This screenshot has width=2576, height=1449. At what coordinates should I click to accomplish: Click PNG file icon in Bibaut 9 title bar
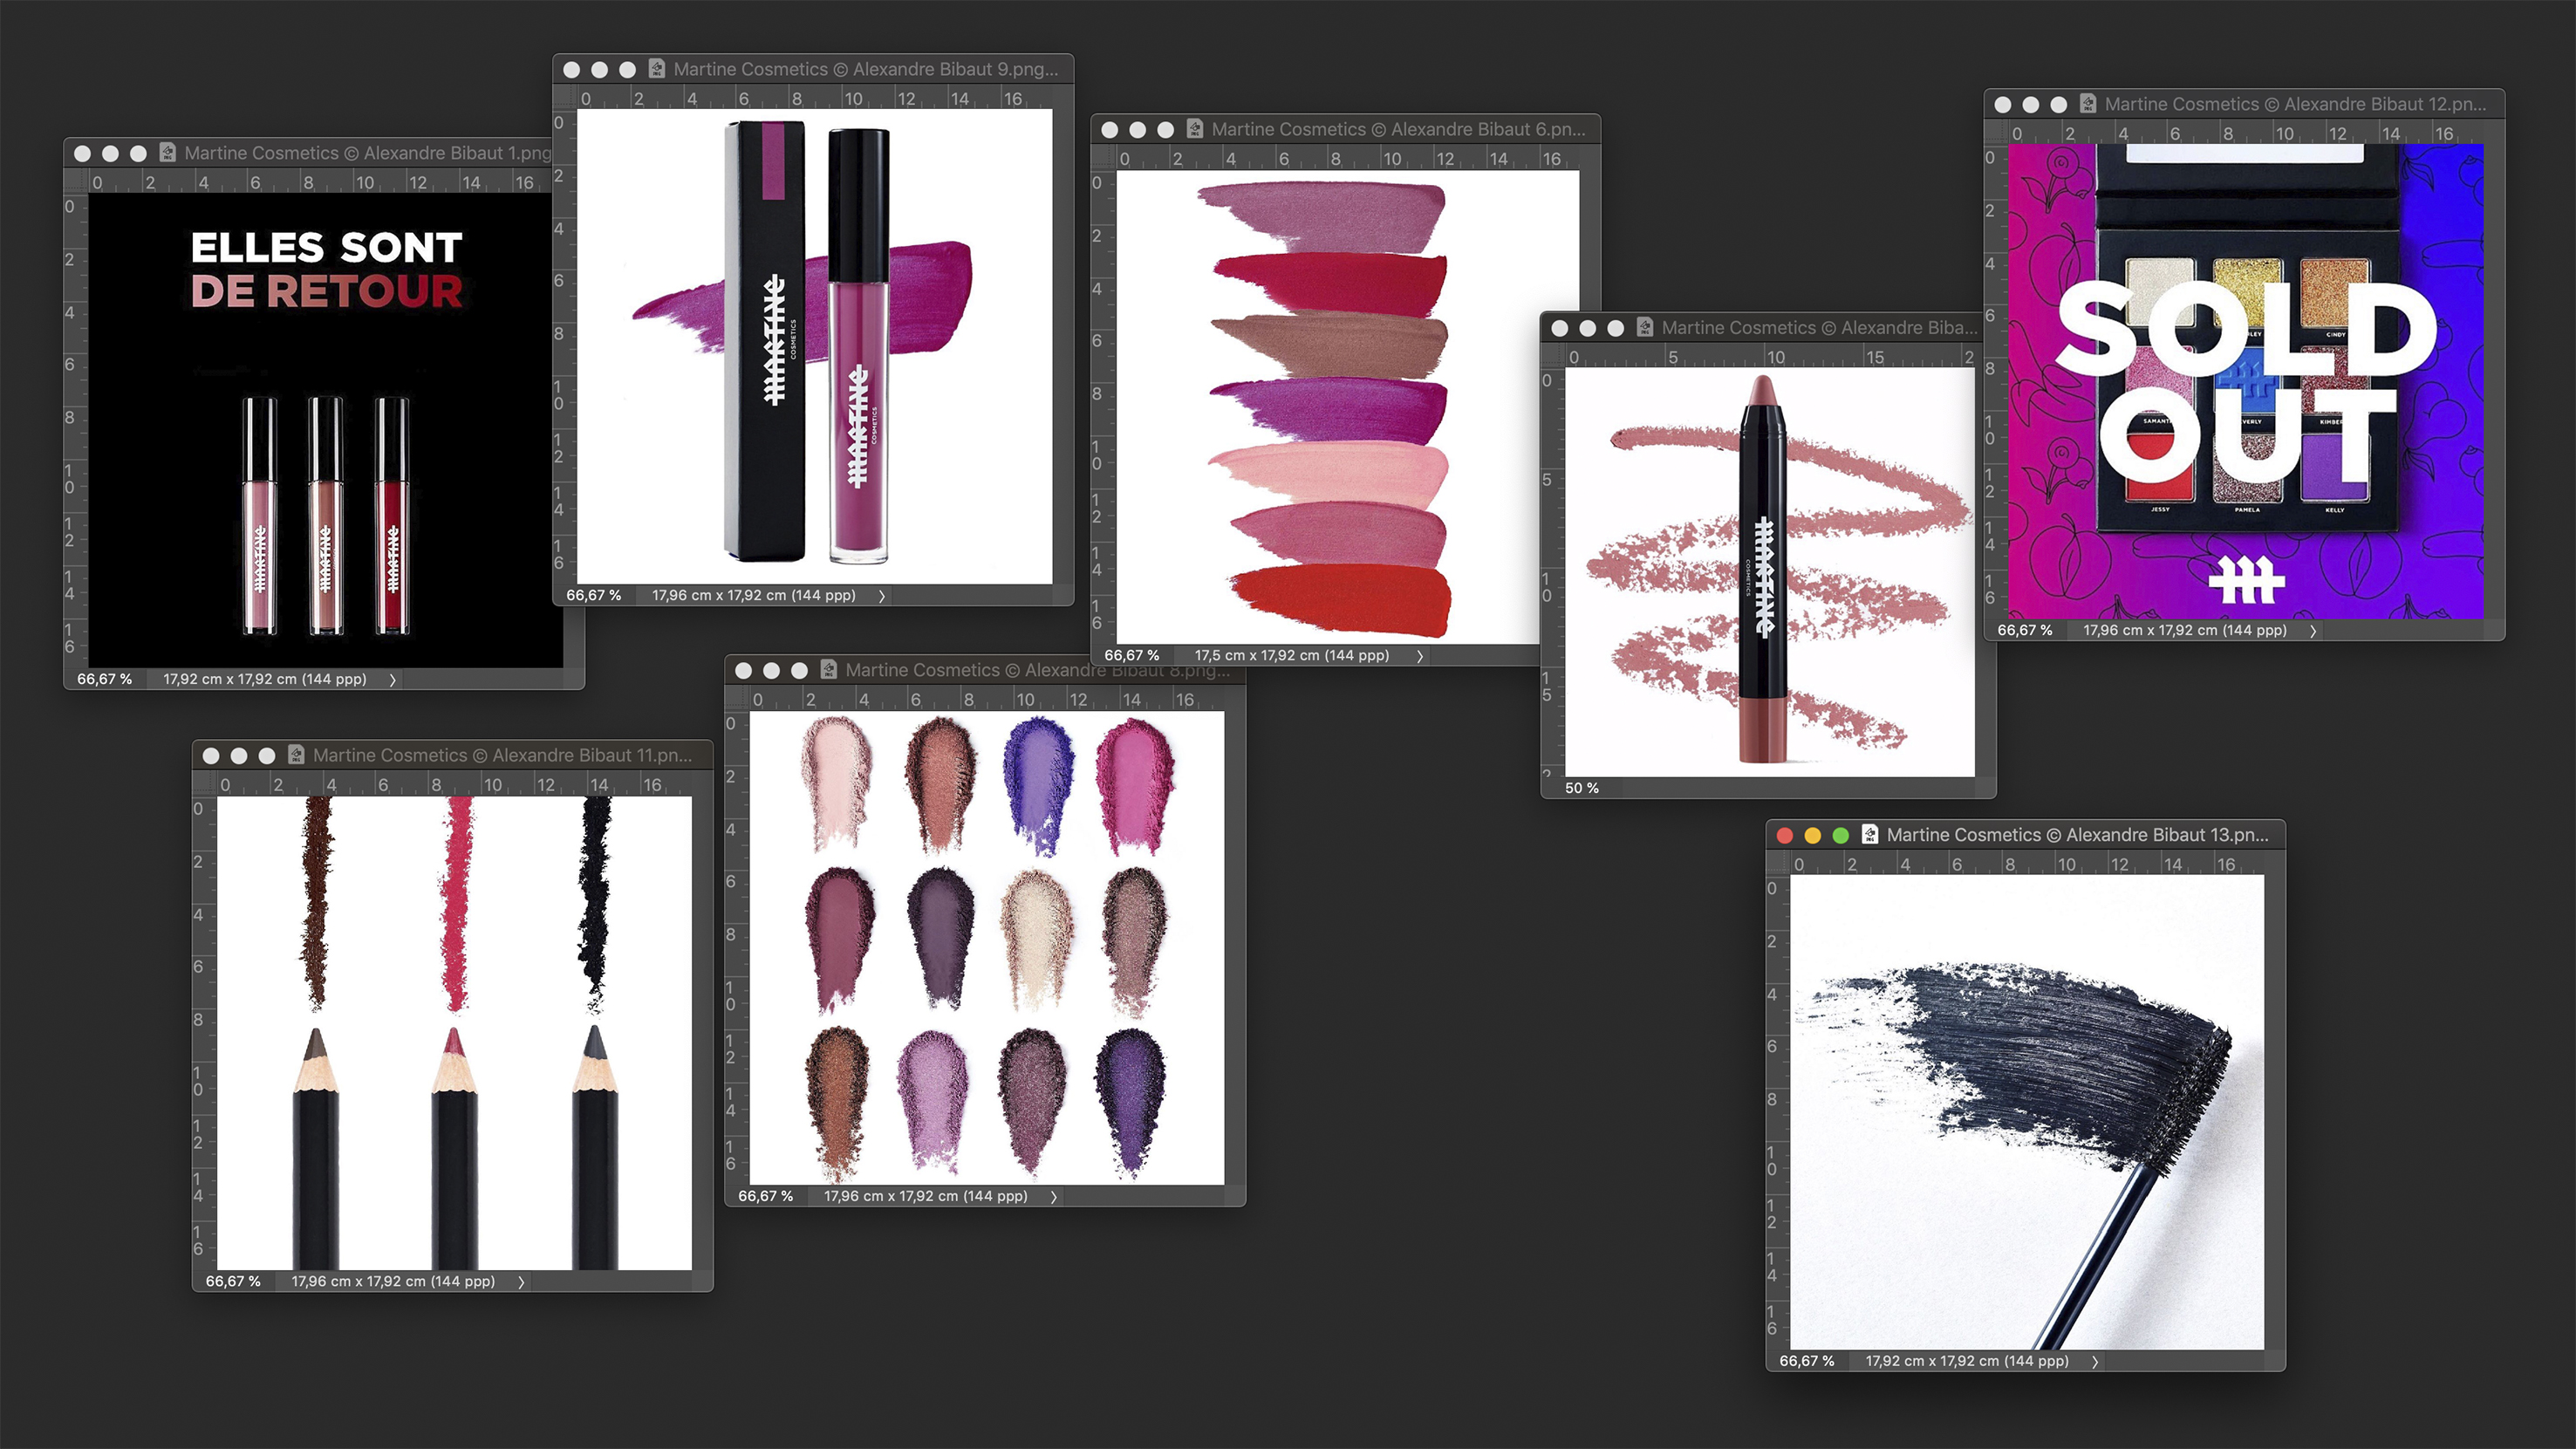(x=656, y=68)
